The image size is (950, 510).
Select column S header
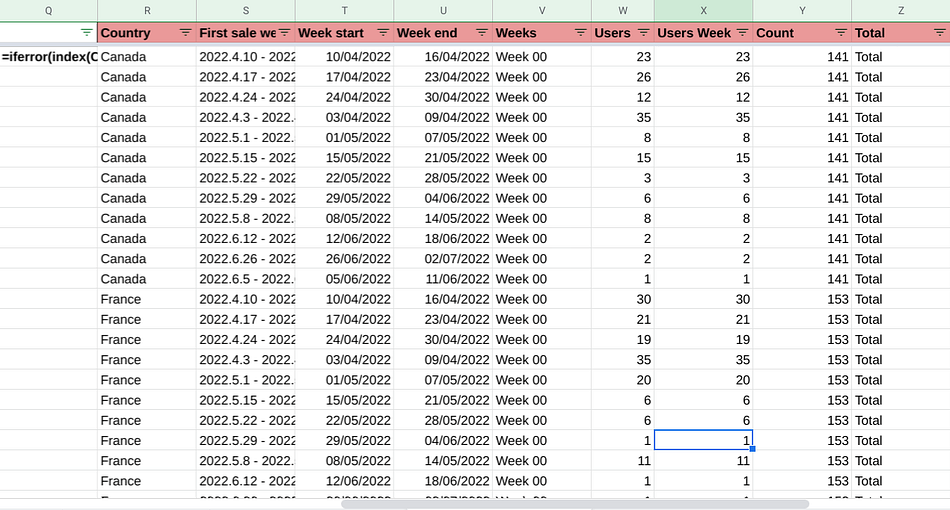[246, 11]
